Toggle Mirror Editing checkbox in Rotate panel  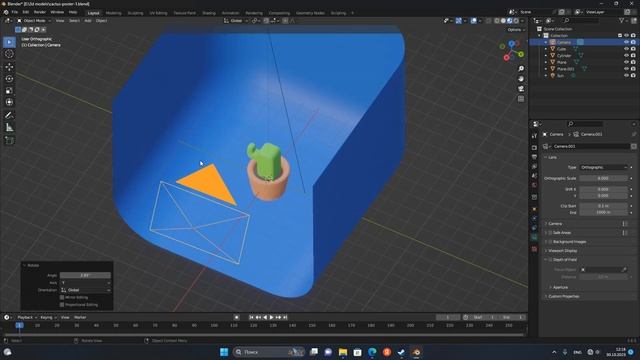[62, 298]
